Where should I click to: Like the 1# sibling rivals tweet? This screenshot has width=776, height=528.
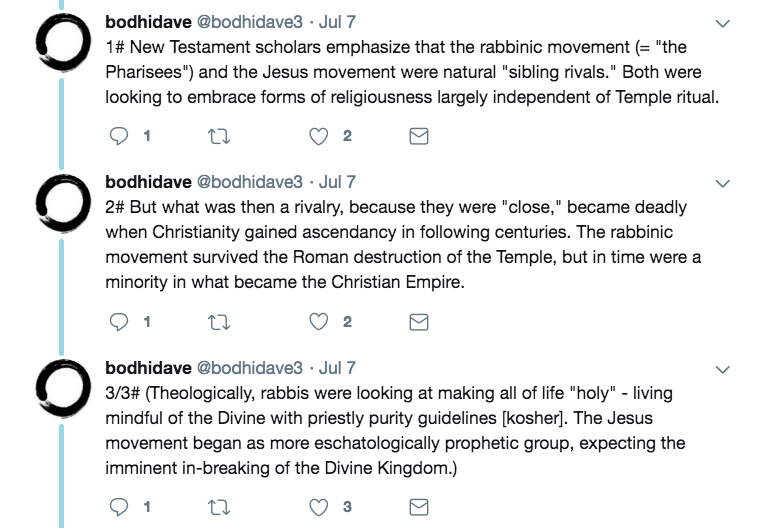pos(319,137)
